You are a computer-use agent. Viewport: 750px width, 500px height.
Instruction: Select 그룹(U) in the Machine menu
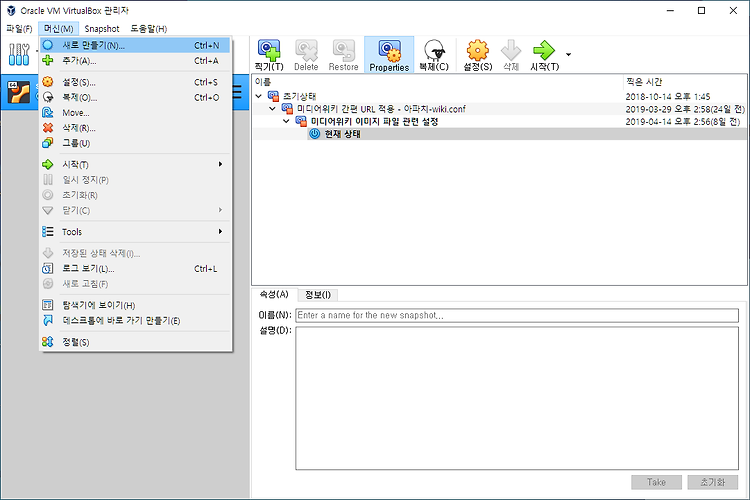135,143
